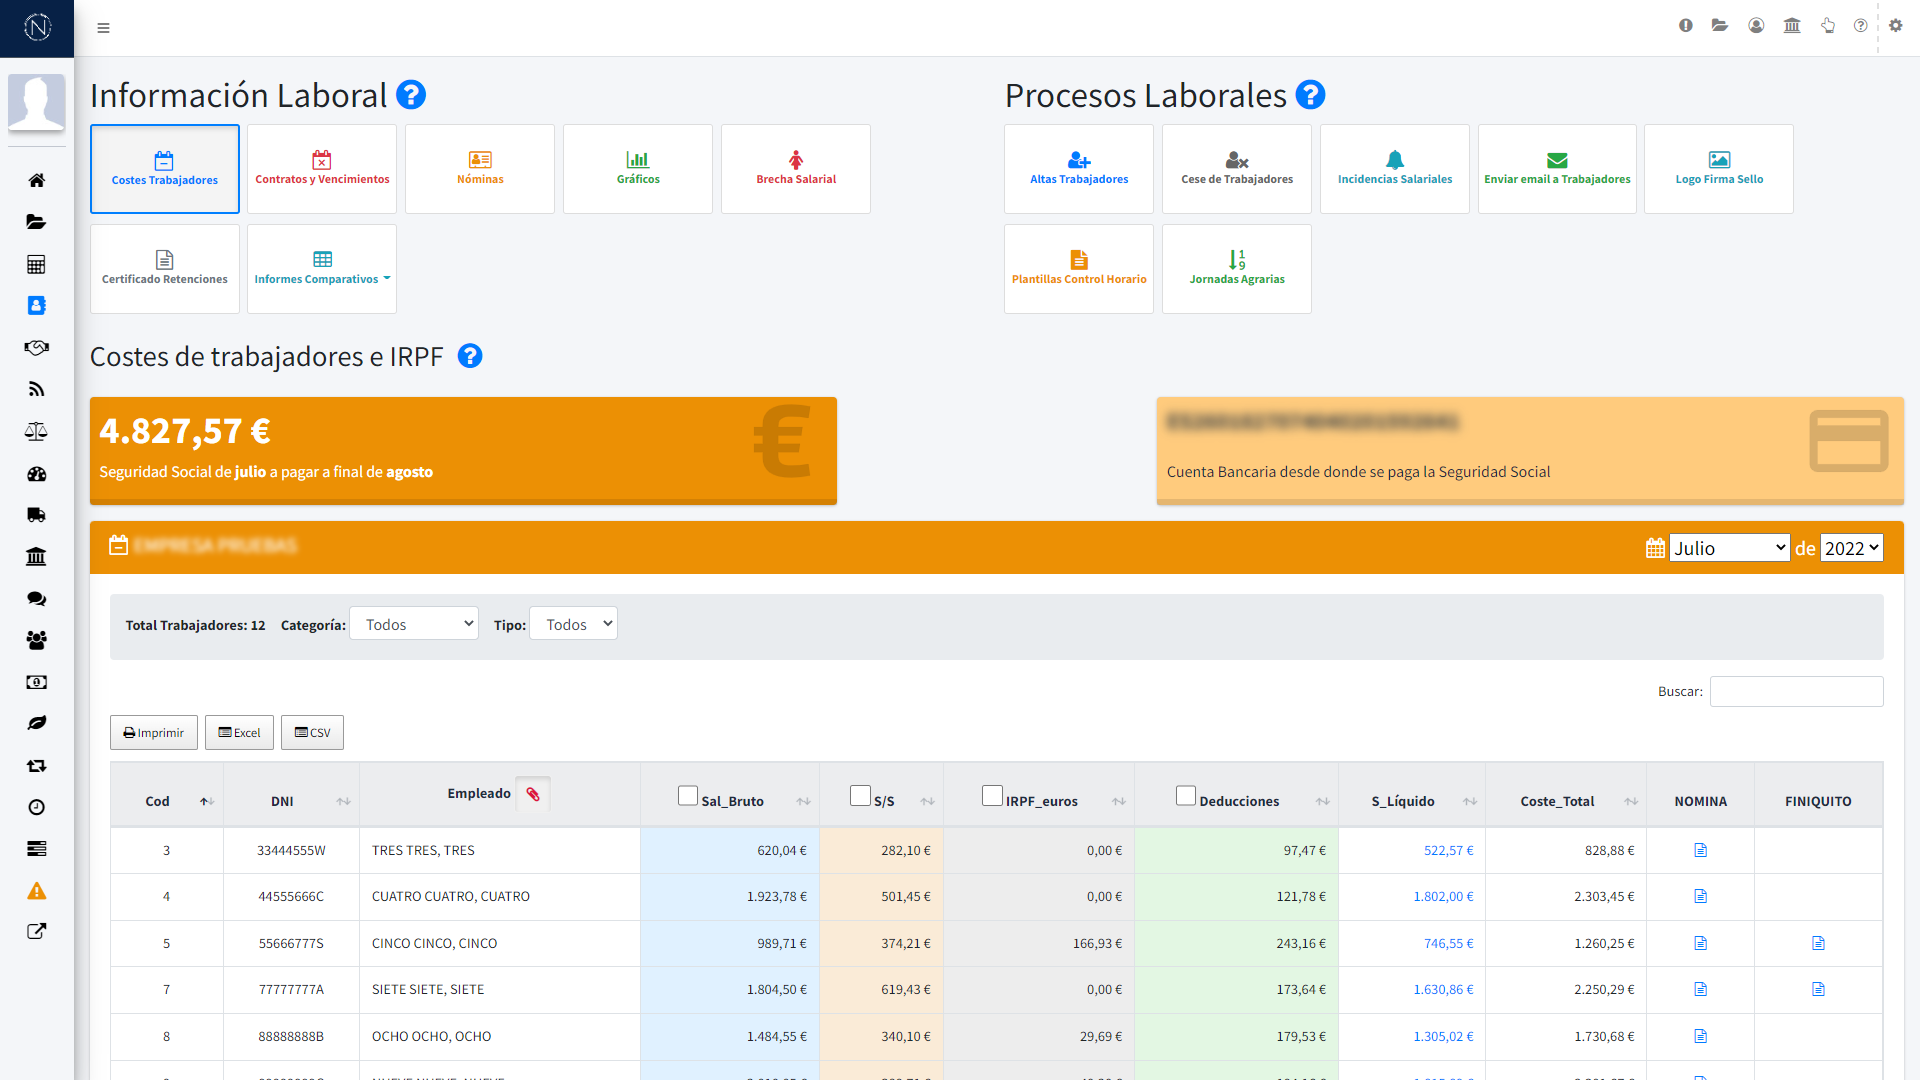Viewport: 1920px width, 1080px height.
Task: Expand Informes Comparativos dropdown
Action: [322, 268]
